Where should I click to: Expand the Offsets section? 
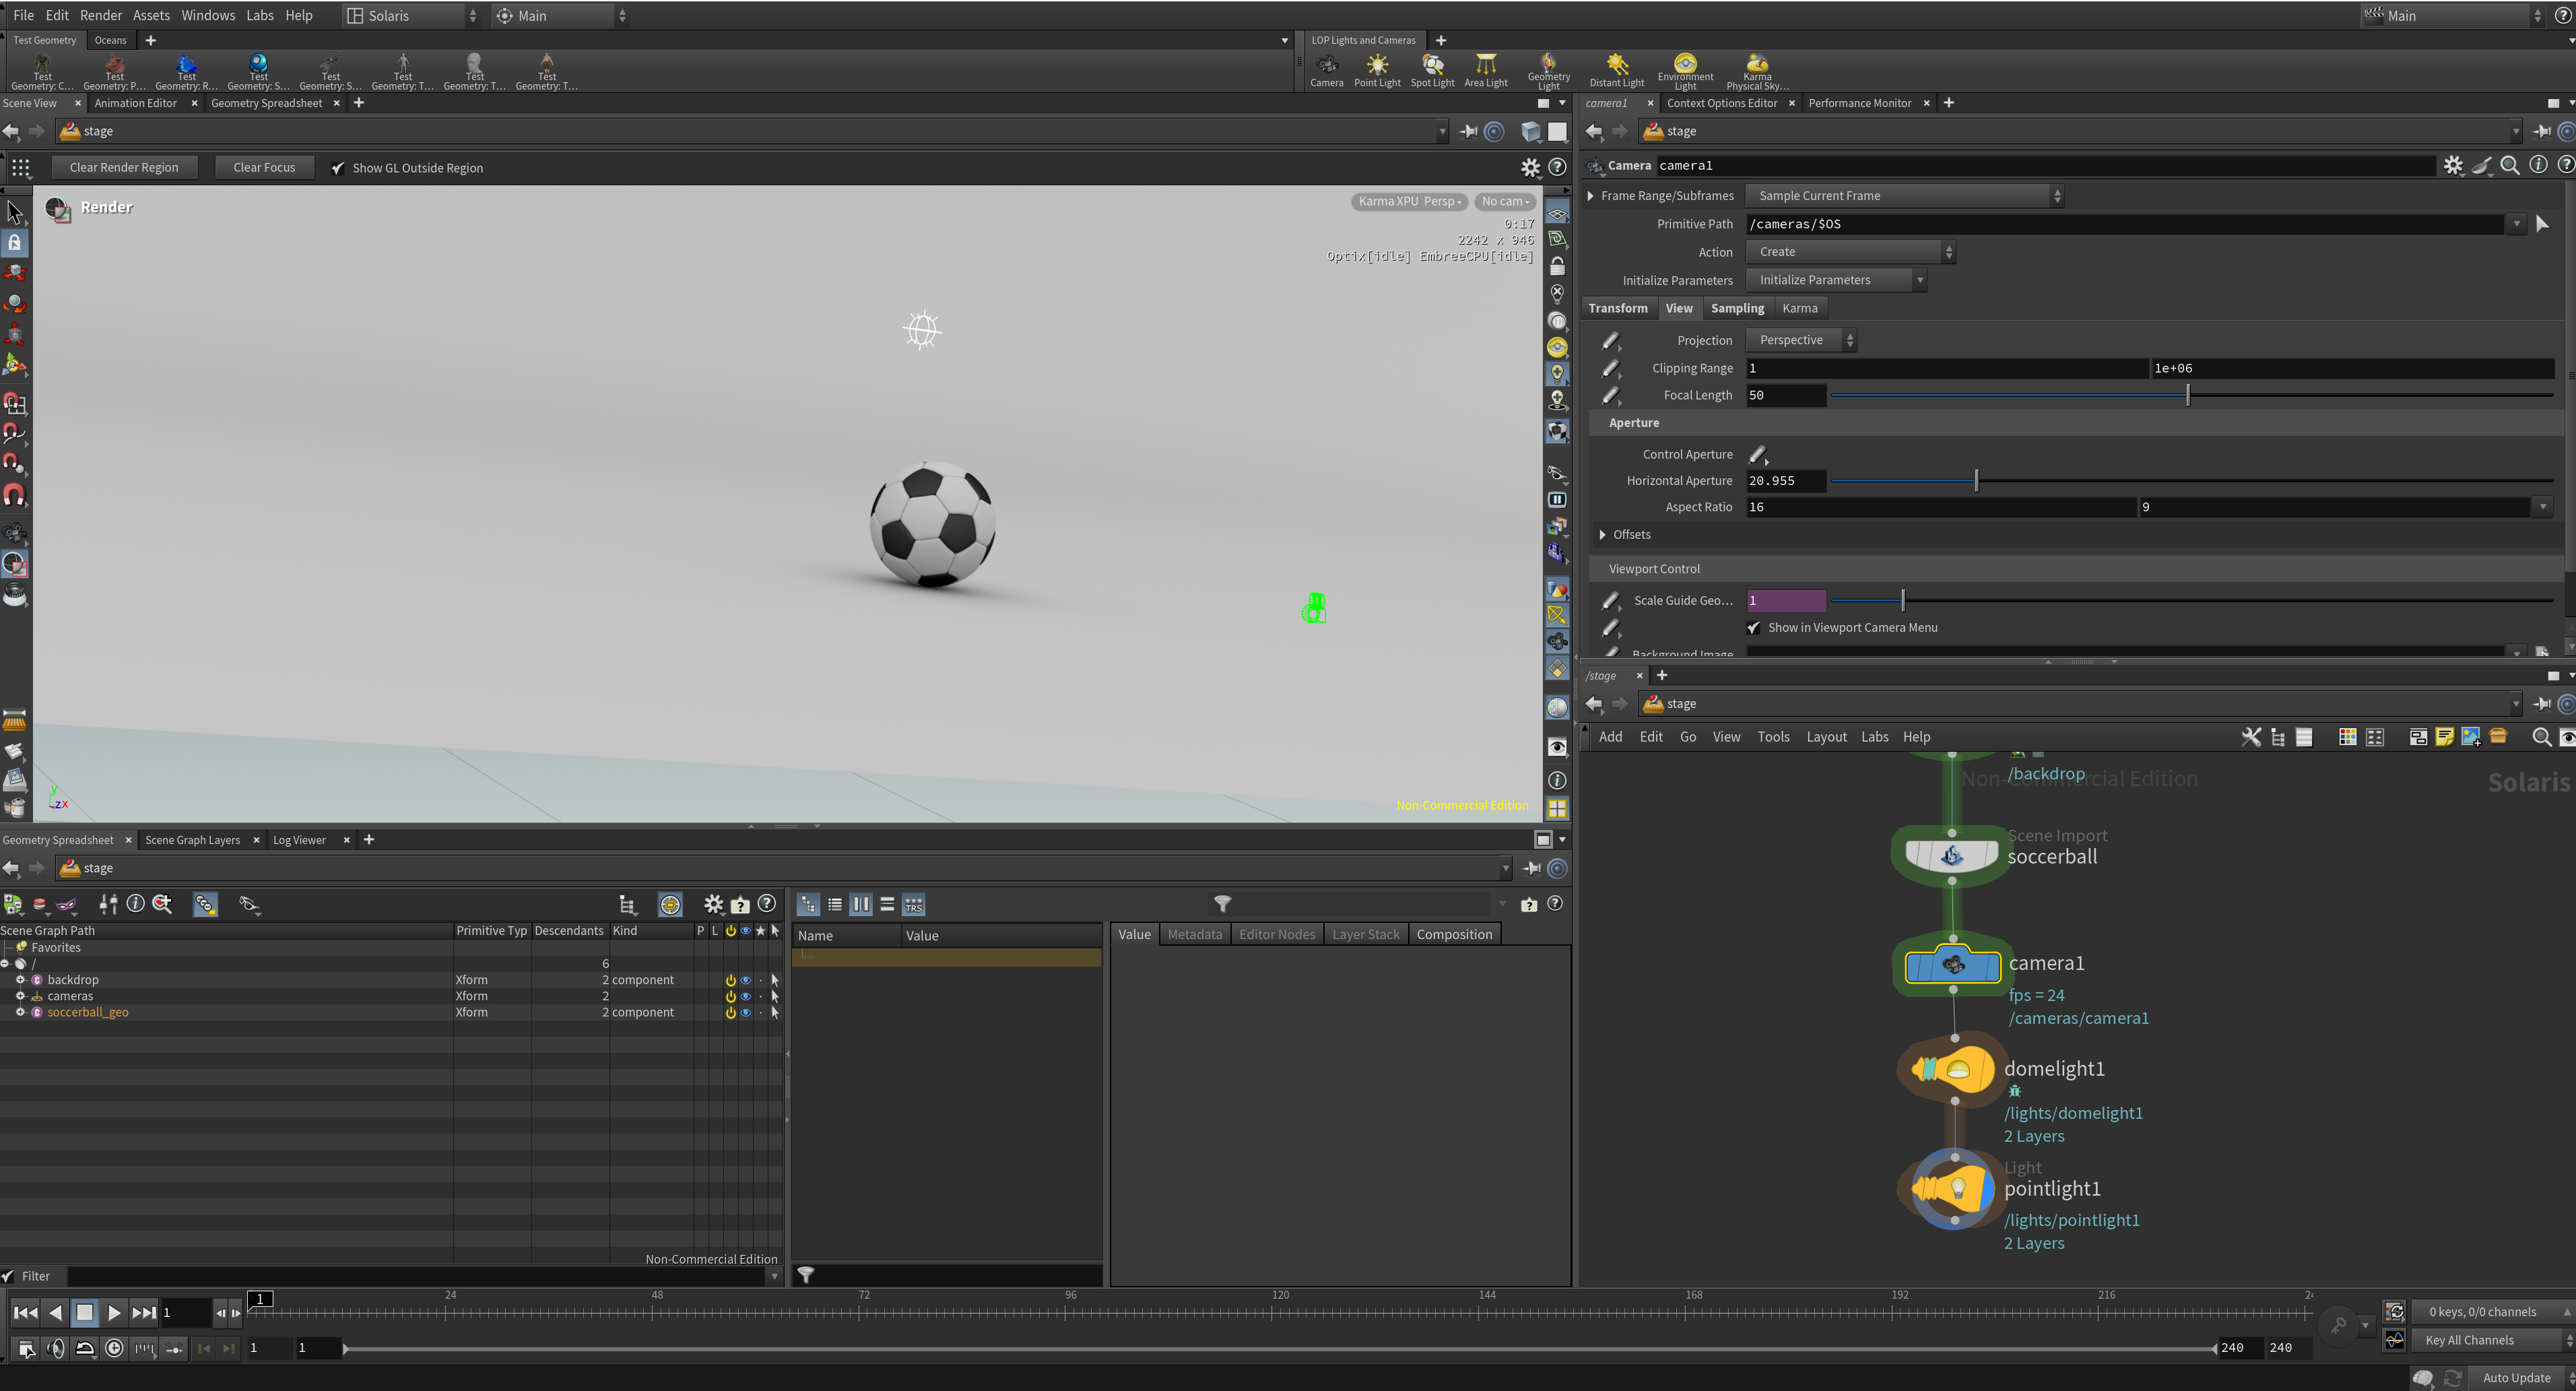tap(1602, 535)
